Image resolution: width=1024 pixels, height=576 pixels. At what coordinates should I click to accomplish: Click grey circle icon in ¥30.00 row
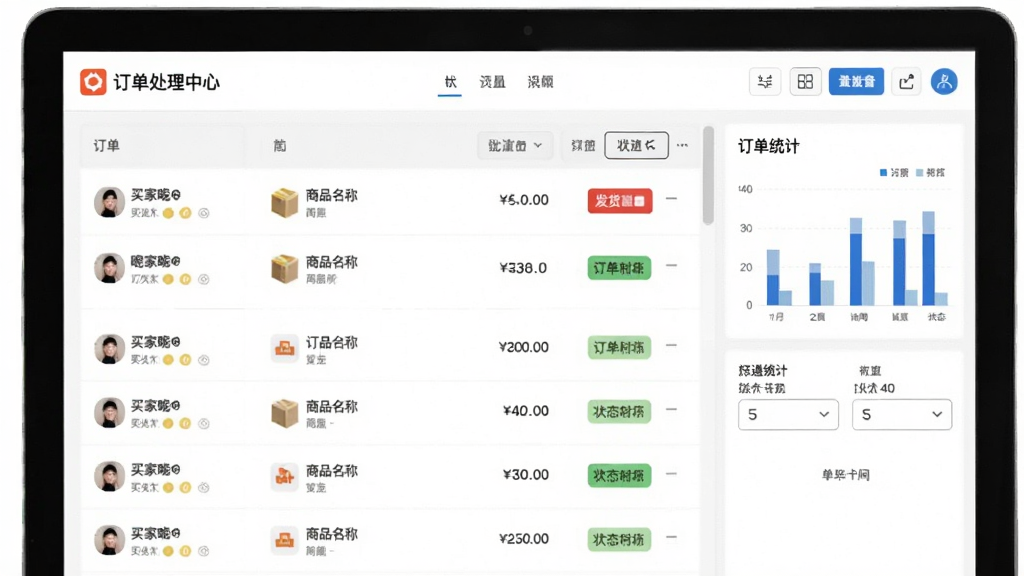204,487
